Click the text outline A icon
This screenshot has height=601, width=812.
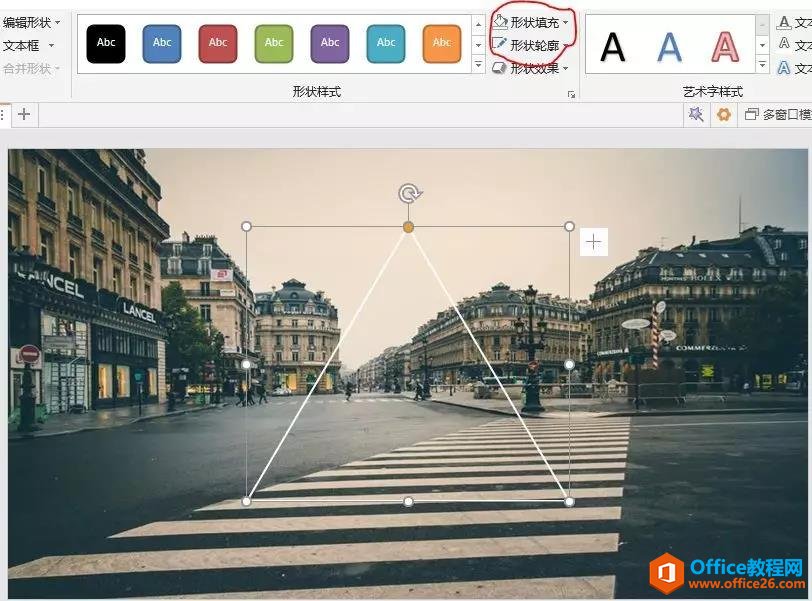pyautogui.click(x=784, y=44)
